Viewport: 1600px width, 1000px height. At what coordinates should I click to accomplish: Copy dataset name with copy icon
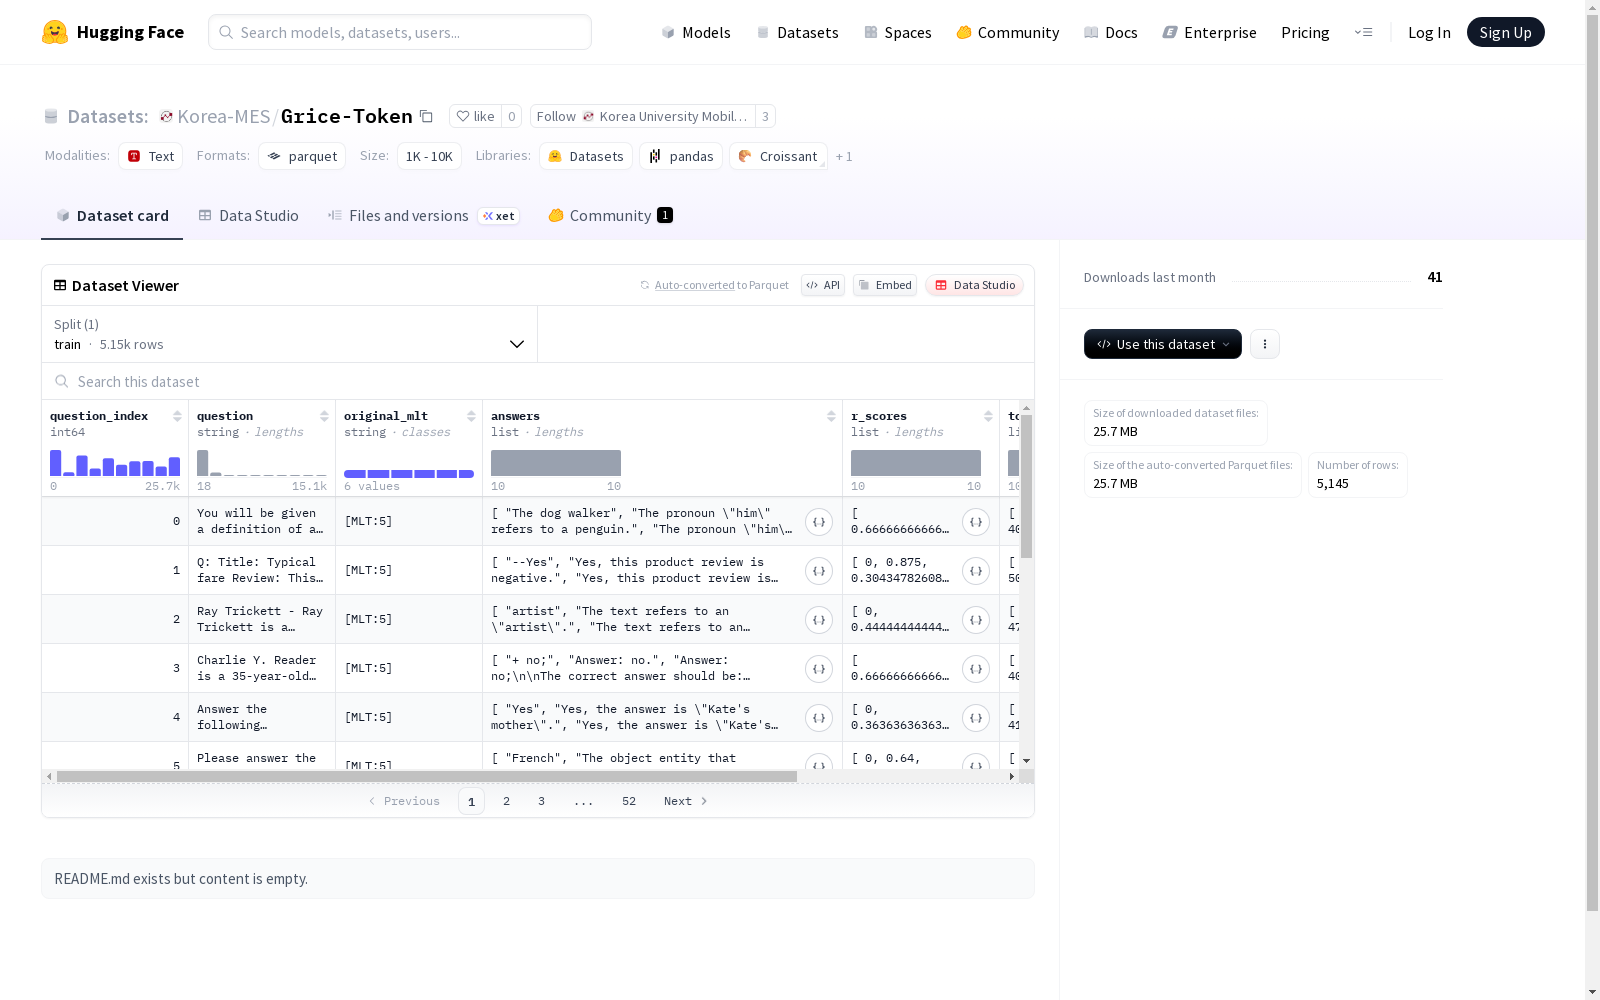click(426, 116)
